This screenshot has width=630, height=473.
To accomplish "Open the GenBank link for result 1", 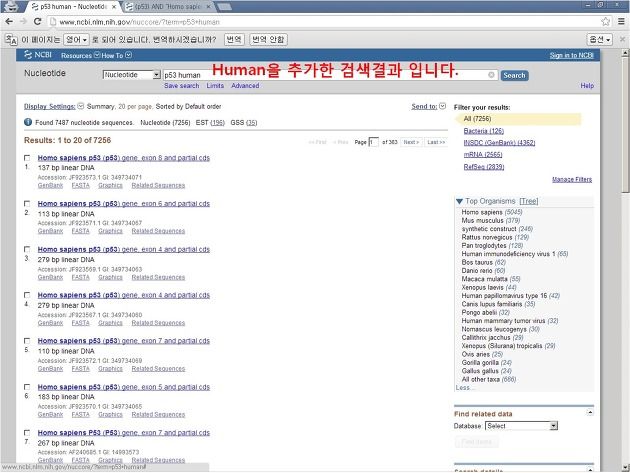I will click(x=50, y=185).
